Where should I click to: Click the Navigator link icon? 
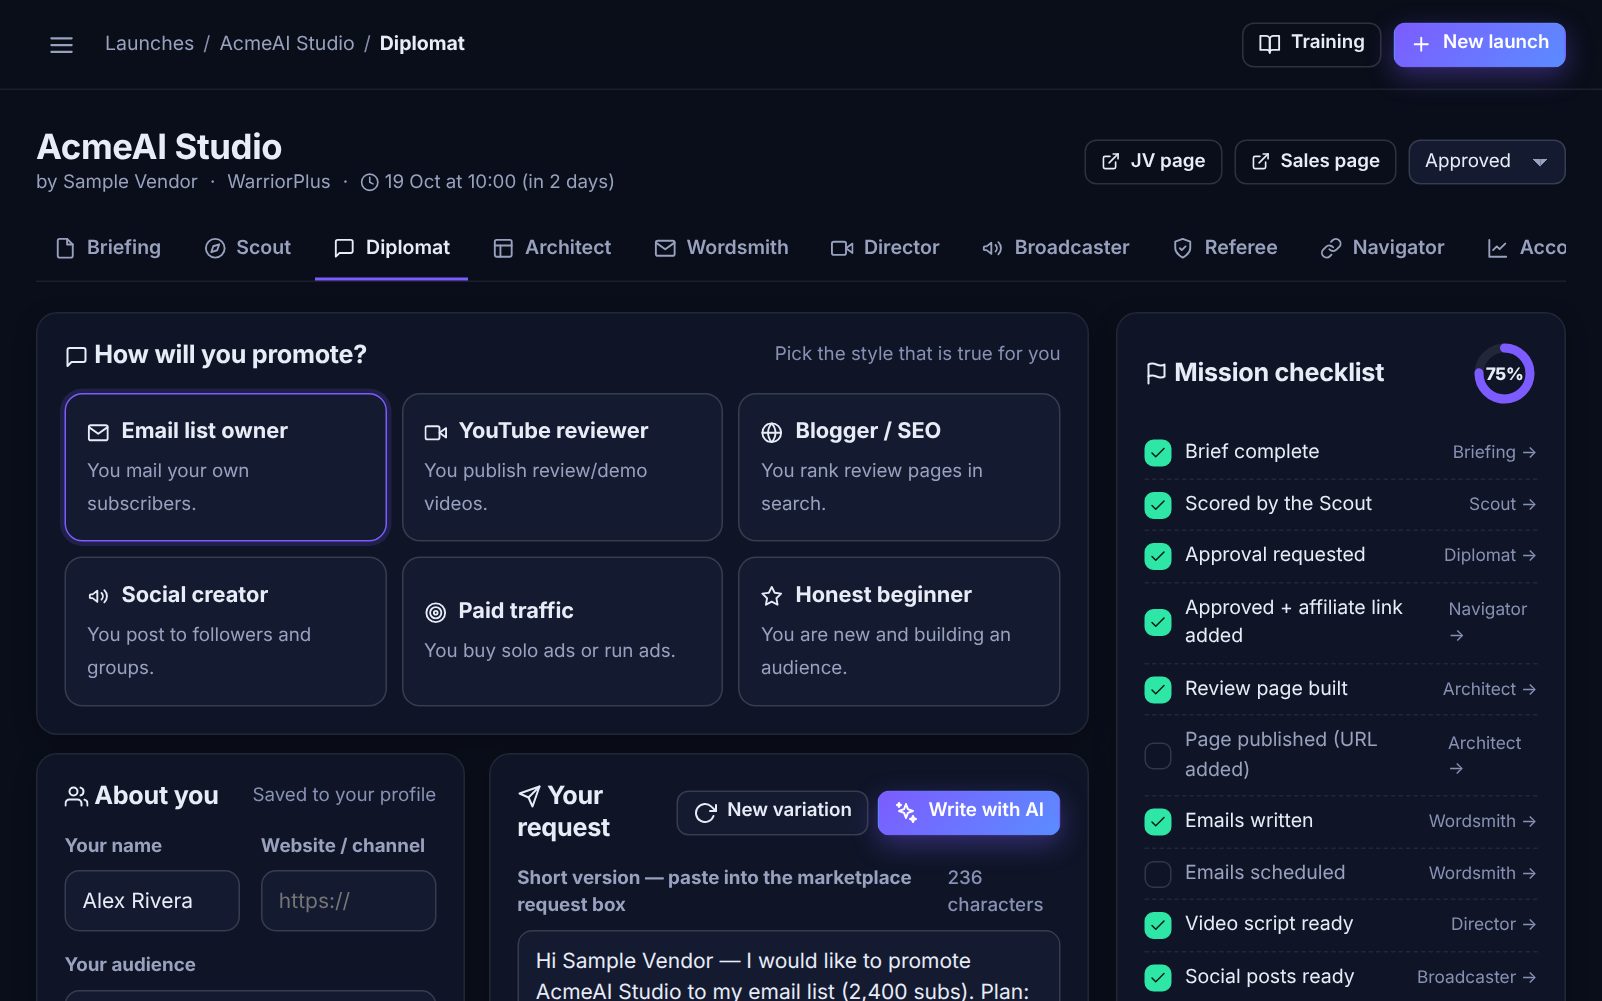point(1331,248)
